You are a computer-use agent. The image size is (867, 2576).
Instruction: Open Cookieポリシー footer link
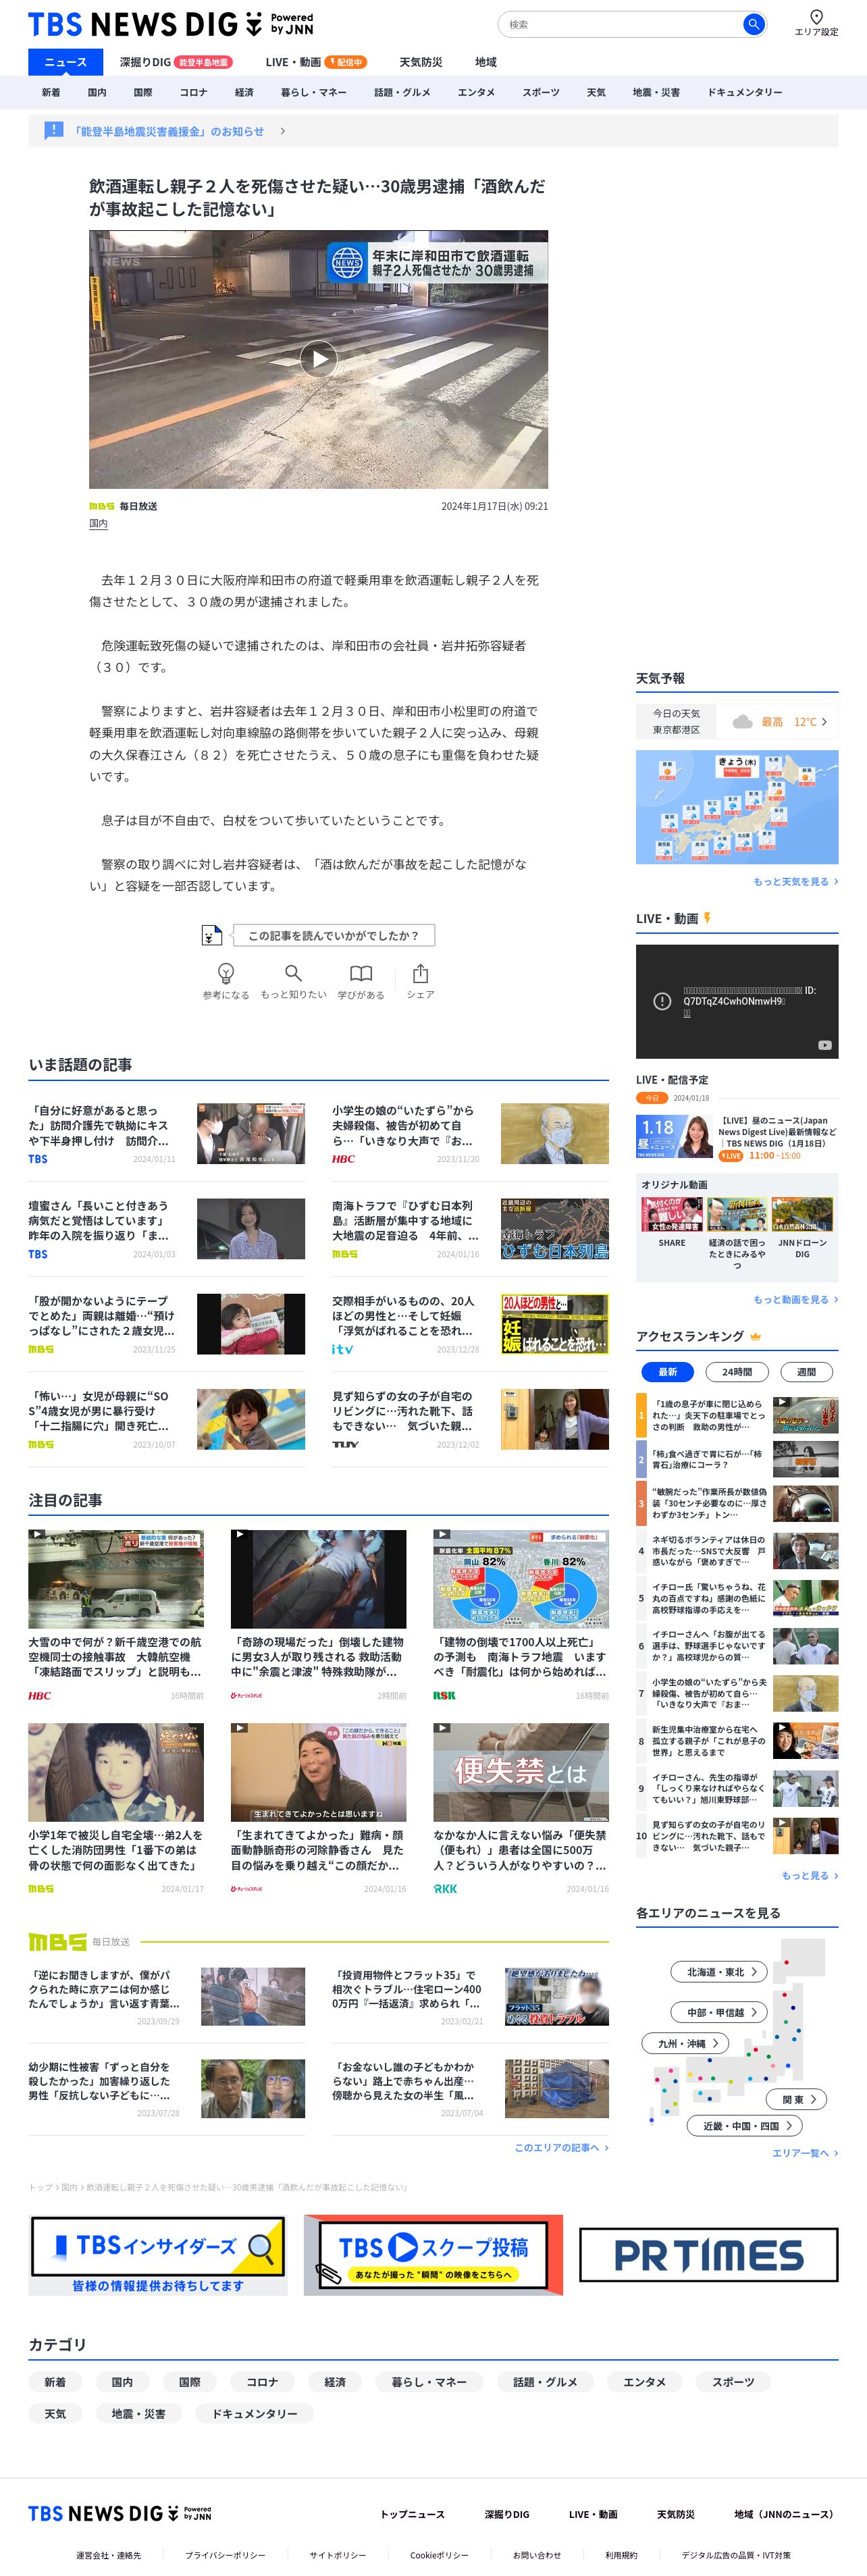439,2555
